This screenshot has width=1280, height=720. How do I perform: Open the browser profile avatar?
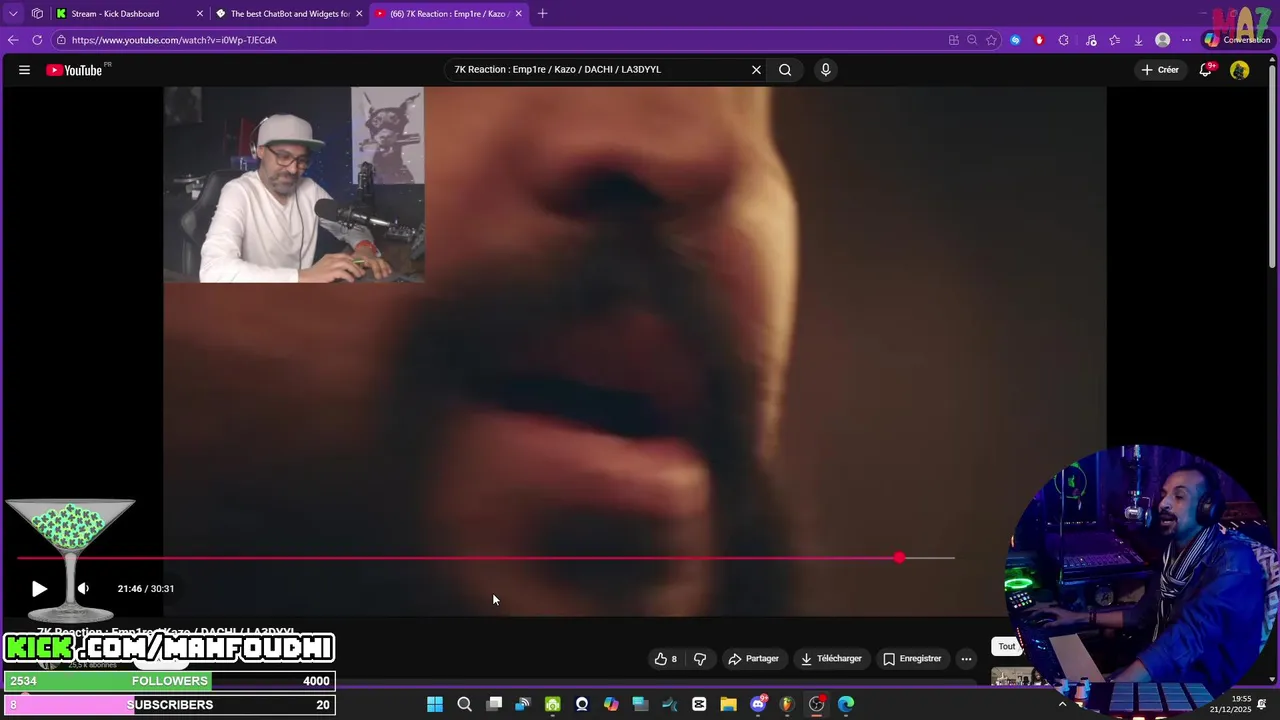(x=1162, y=40)
